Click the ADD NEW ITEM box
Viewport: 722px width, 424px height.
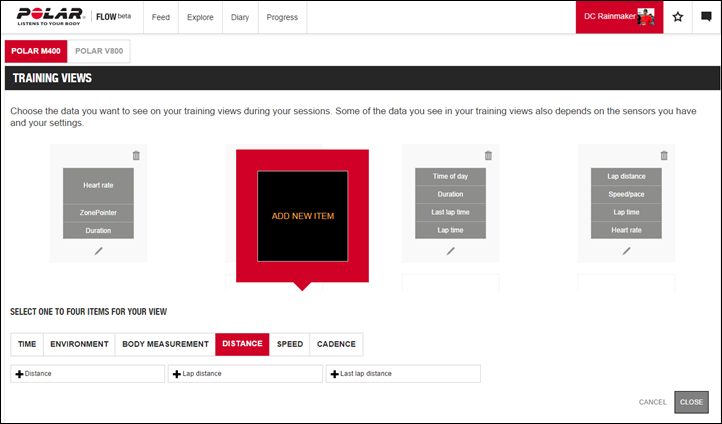(303, 216)
